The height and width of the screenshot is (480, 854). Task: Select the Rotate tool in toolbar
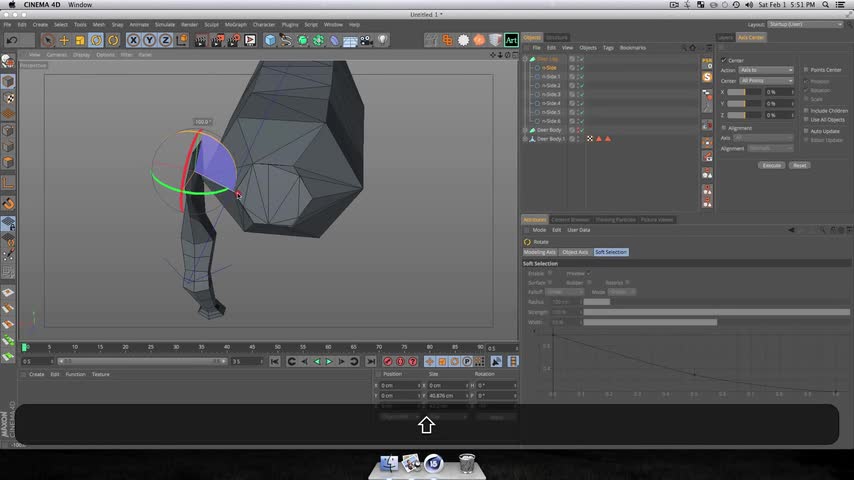coord(96,40)
